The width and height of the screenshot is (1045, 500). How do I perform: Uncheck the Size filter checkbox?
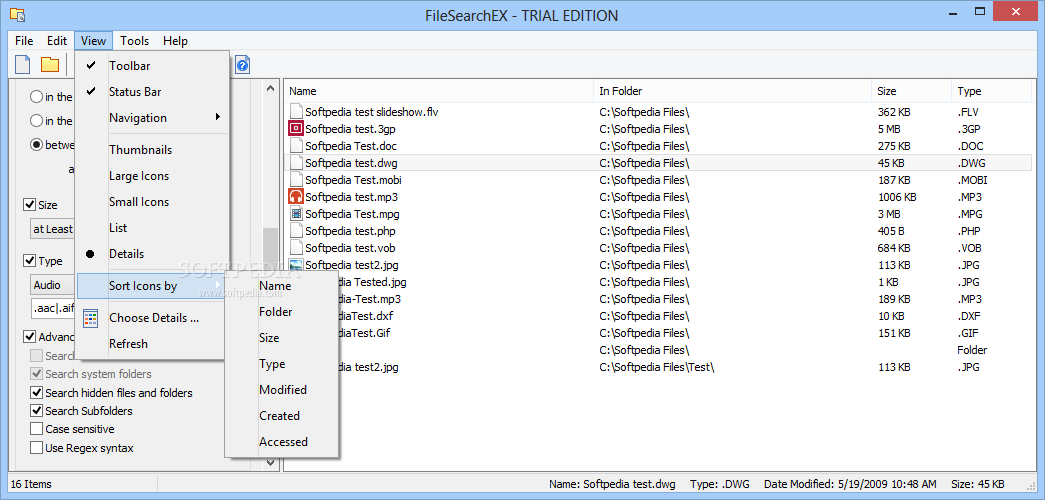[29, 205]
